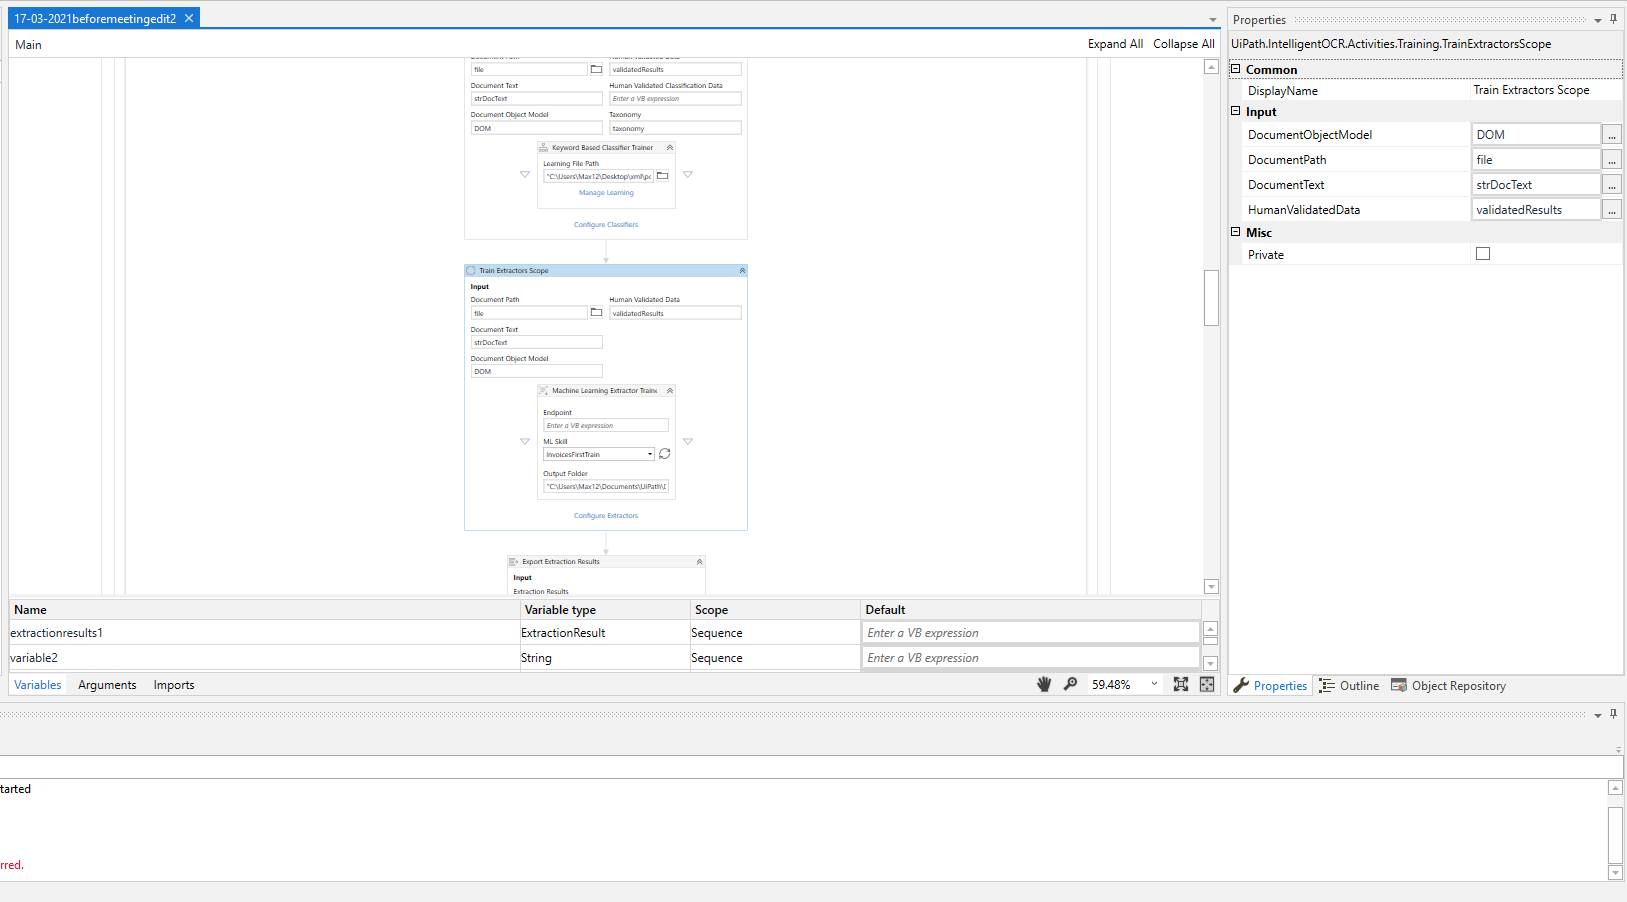Click Expand All in the designer
The image size is (1627, 902).
(1115, 44)
